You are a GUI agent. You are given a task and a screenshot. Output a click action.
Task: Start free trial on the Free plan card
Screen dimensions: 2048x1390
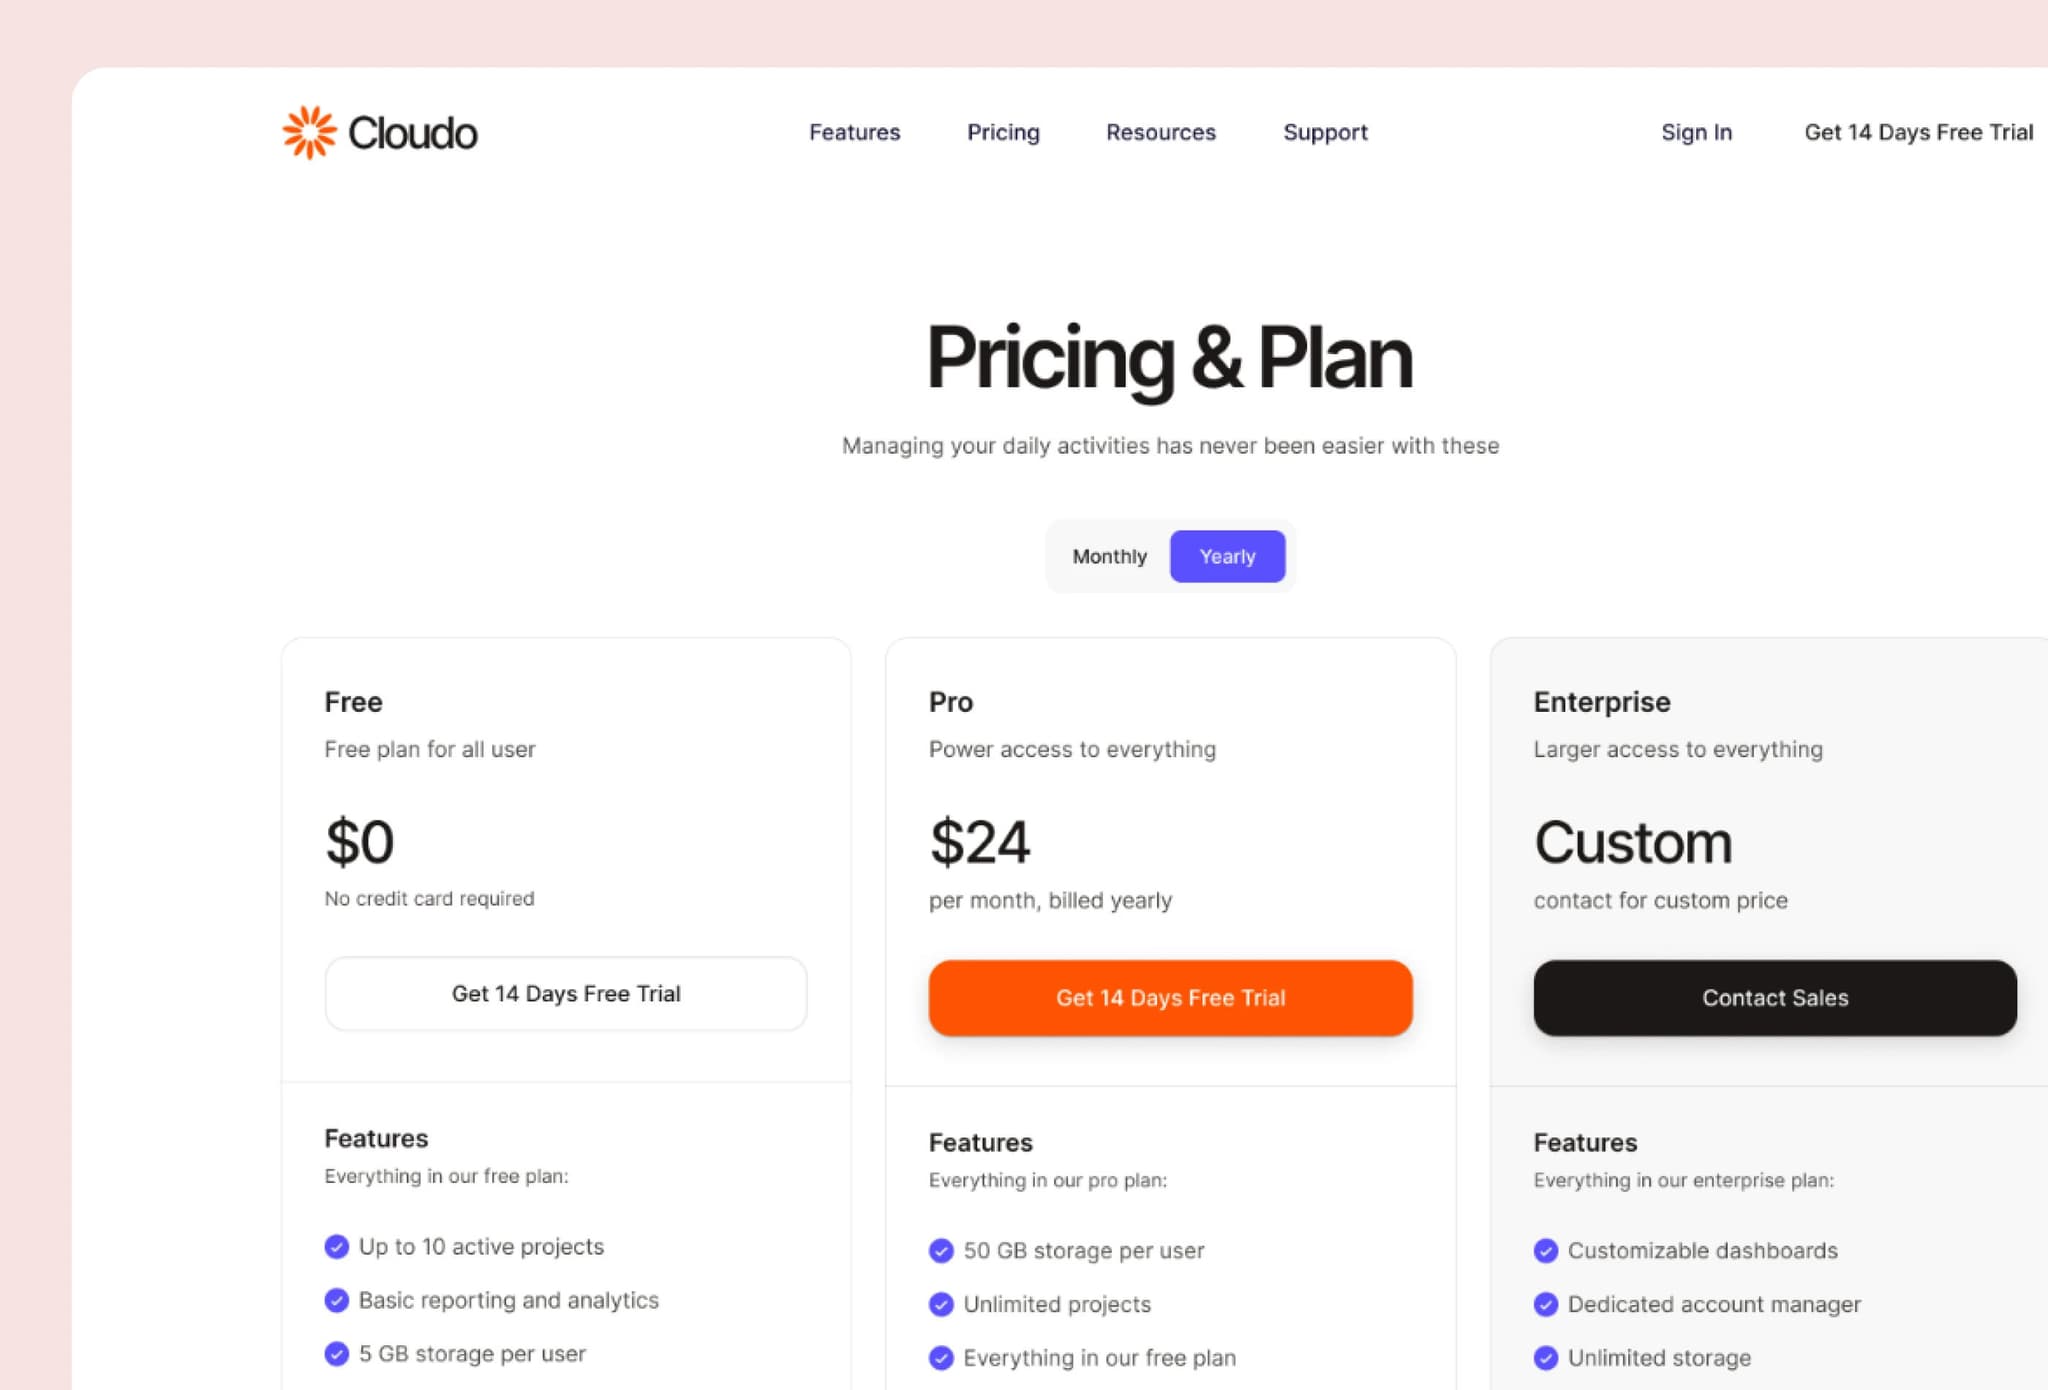point(566,993)
